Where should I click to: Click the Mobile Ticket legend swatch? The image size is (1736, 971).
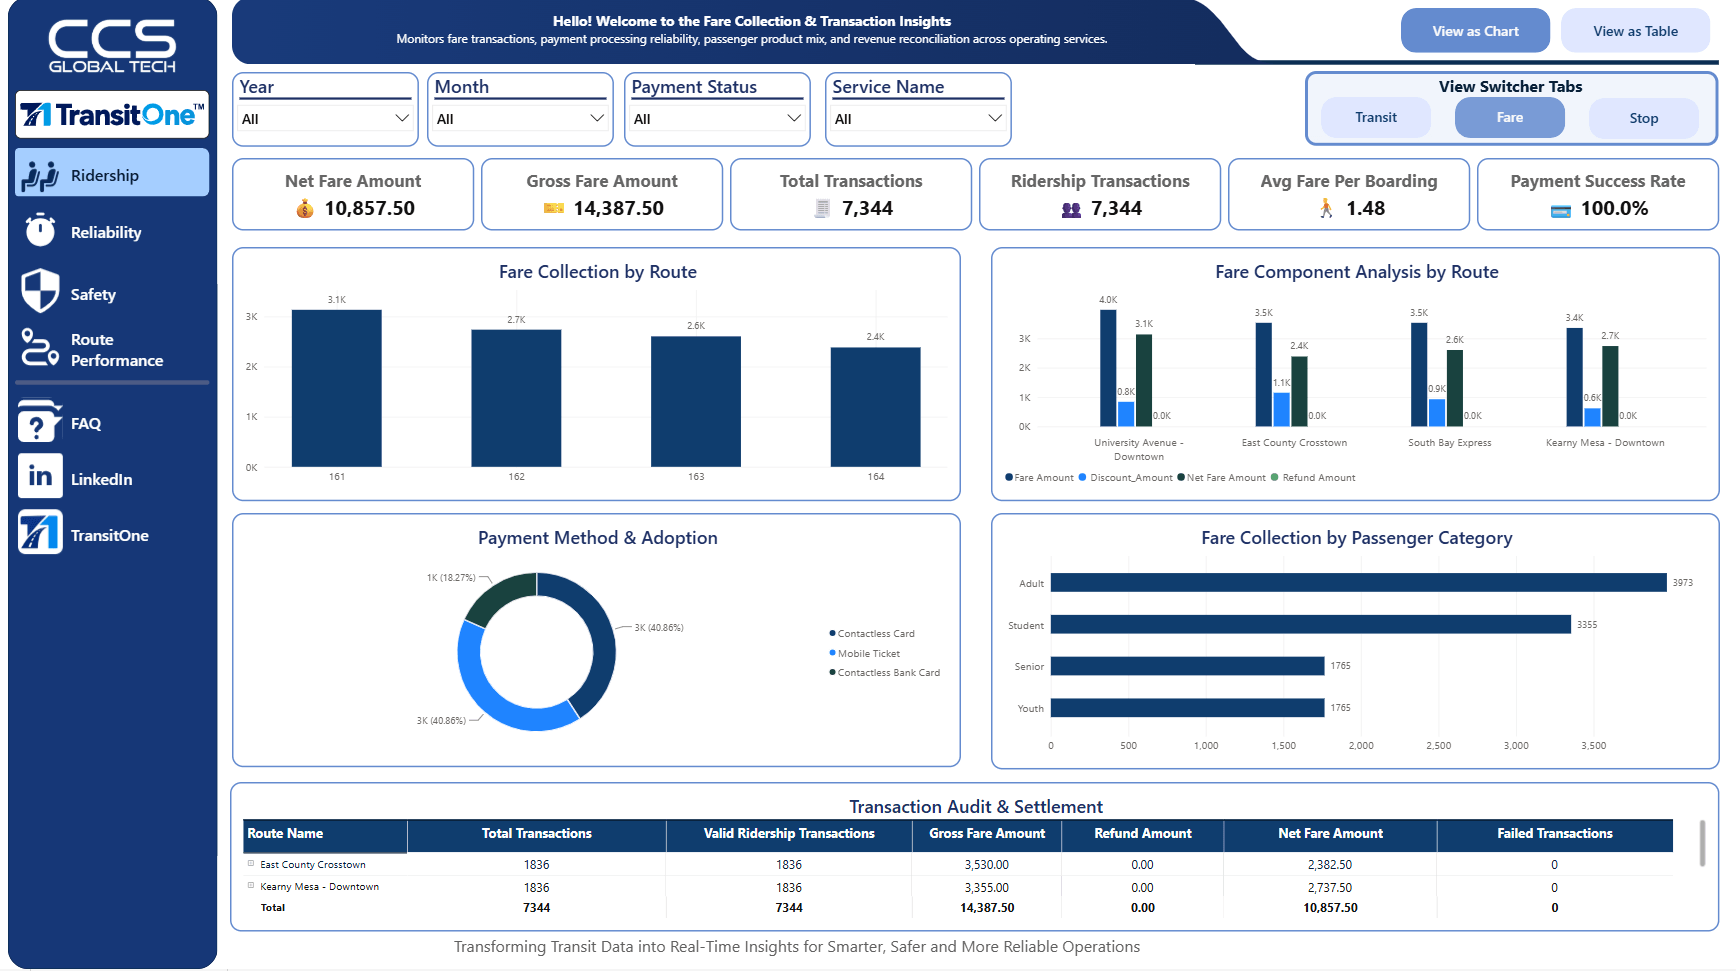(832, 653)
